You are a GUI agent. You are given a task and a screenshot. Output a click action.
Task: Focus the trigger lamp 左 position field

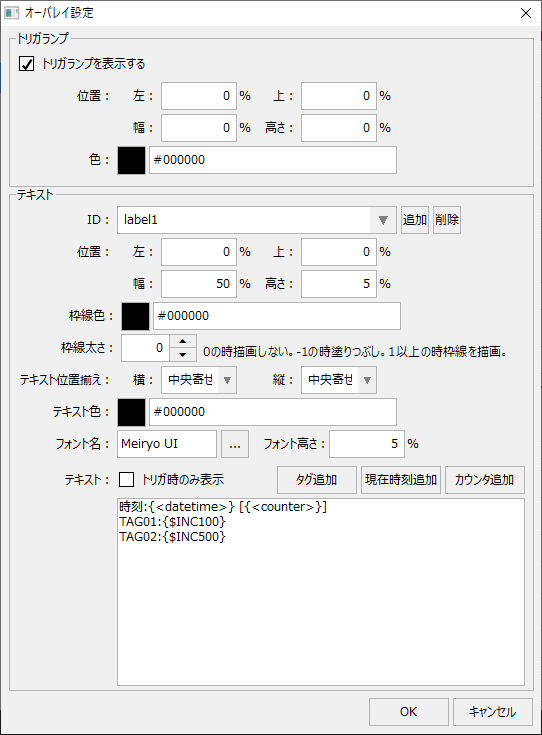[x=199, y=96]
